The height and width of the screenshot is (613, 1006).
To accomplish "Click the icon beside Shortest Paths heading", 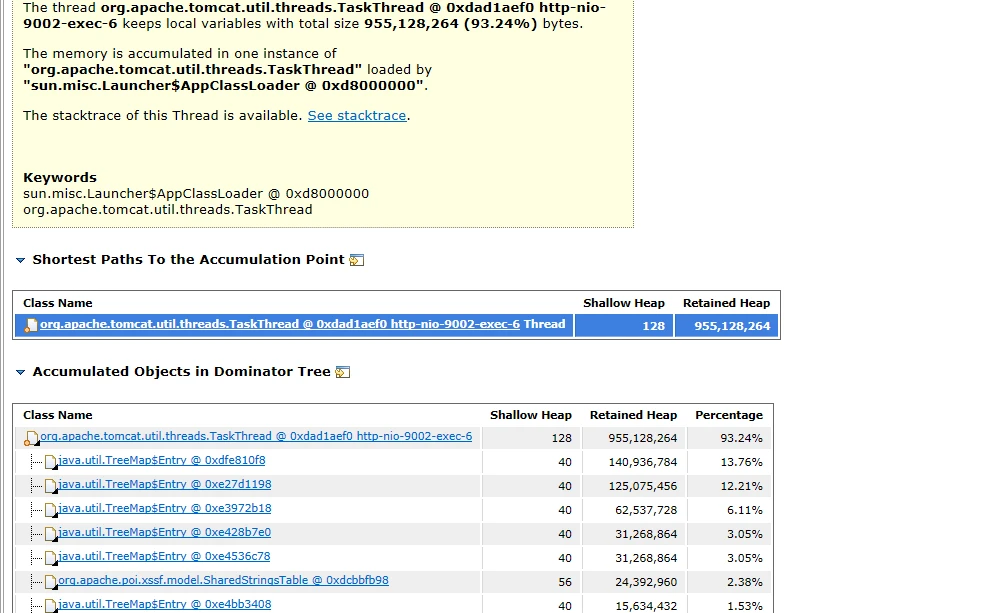I will click(x=357, y=260).
